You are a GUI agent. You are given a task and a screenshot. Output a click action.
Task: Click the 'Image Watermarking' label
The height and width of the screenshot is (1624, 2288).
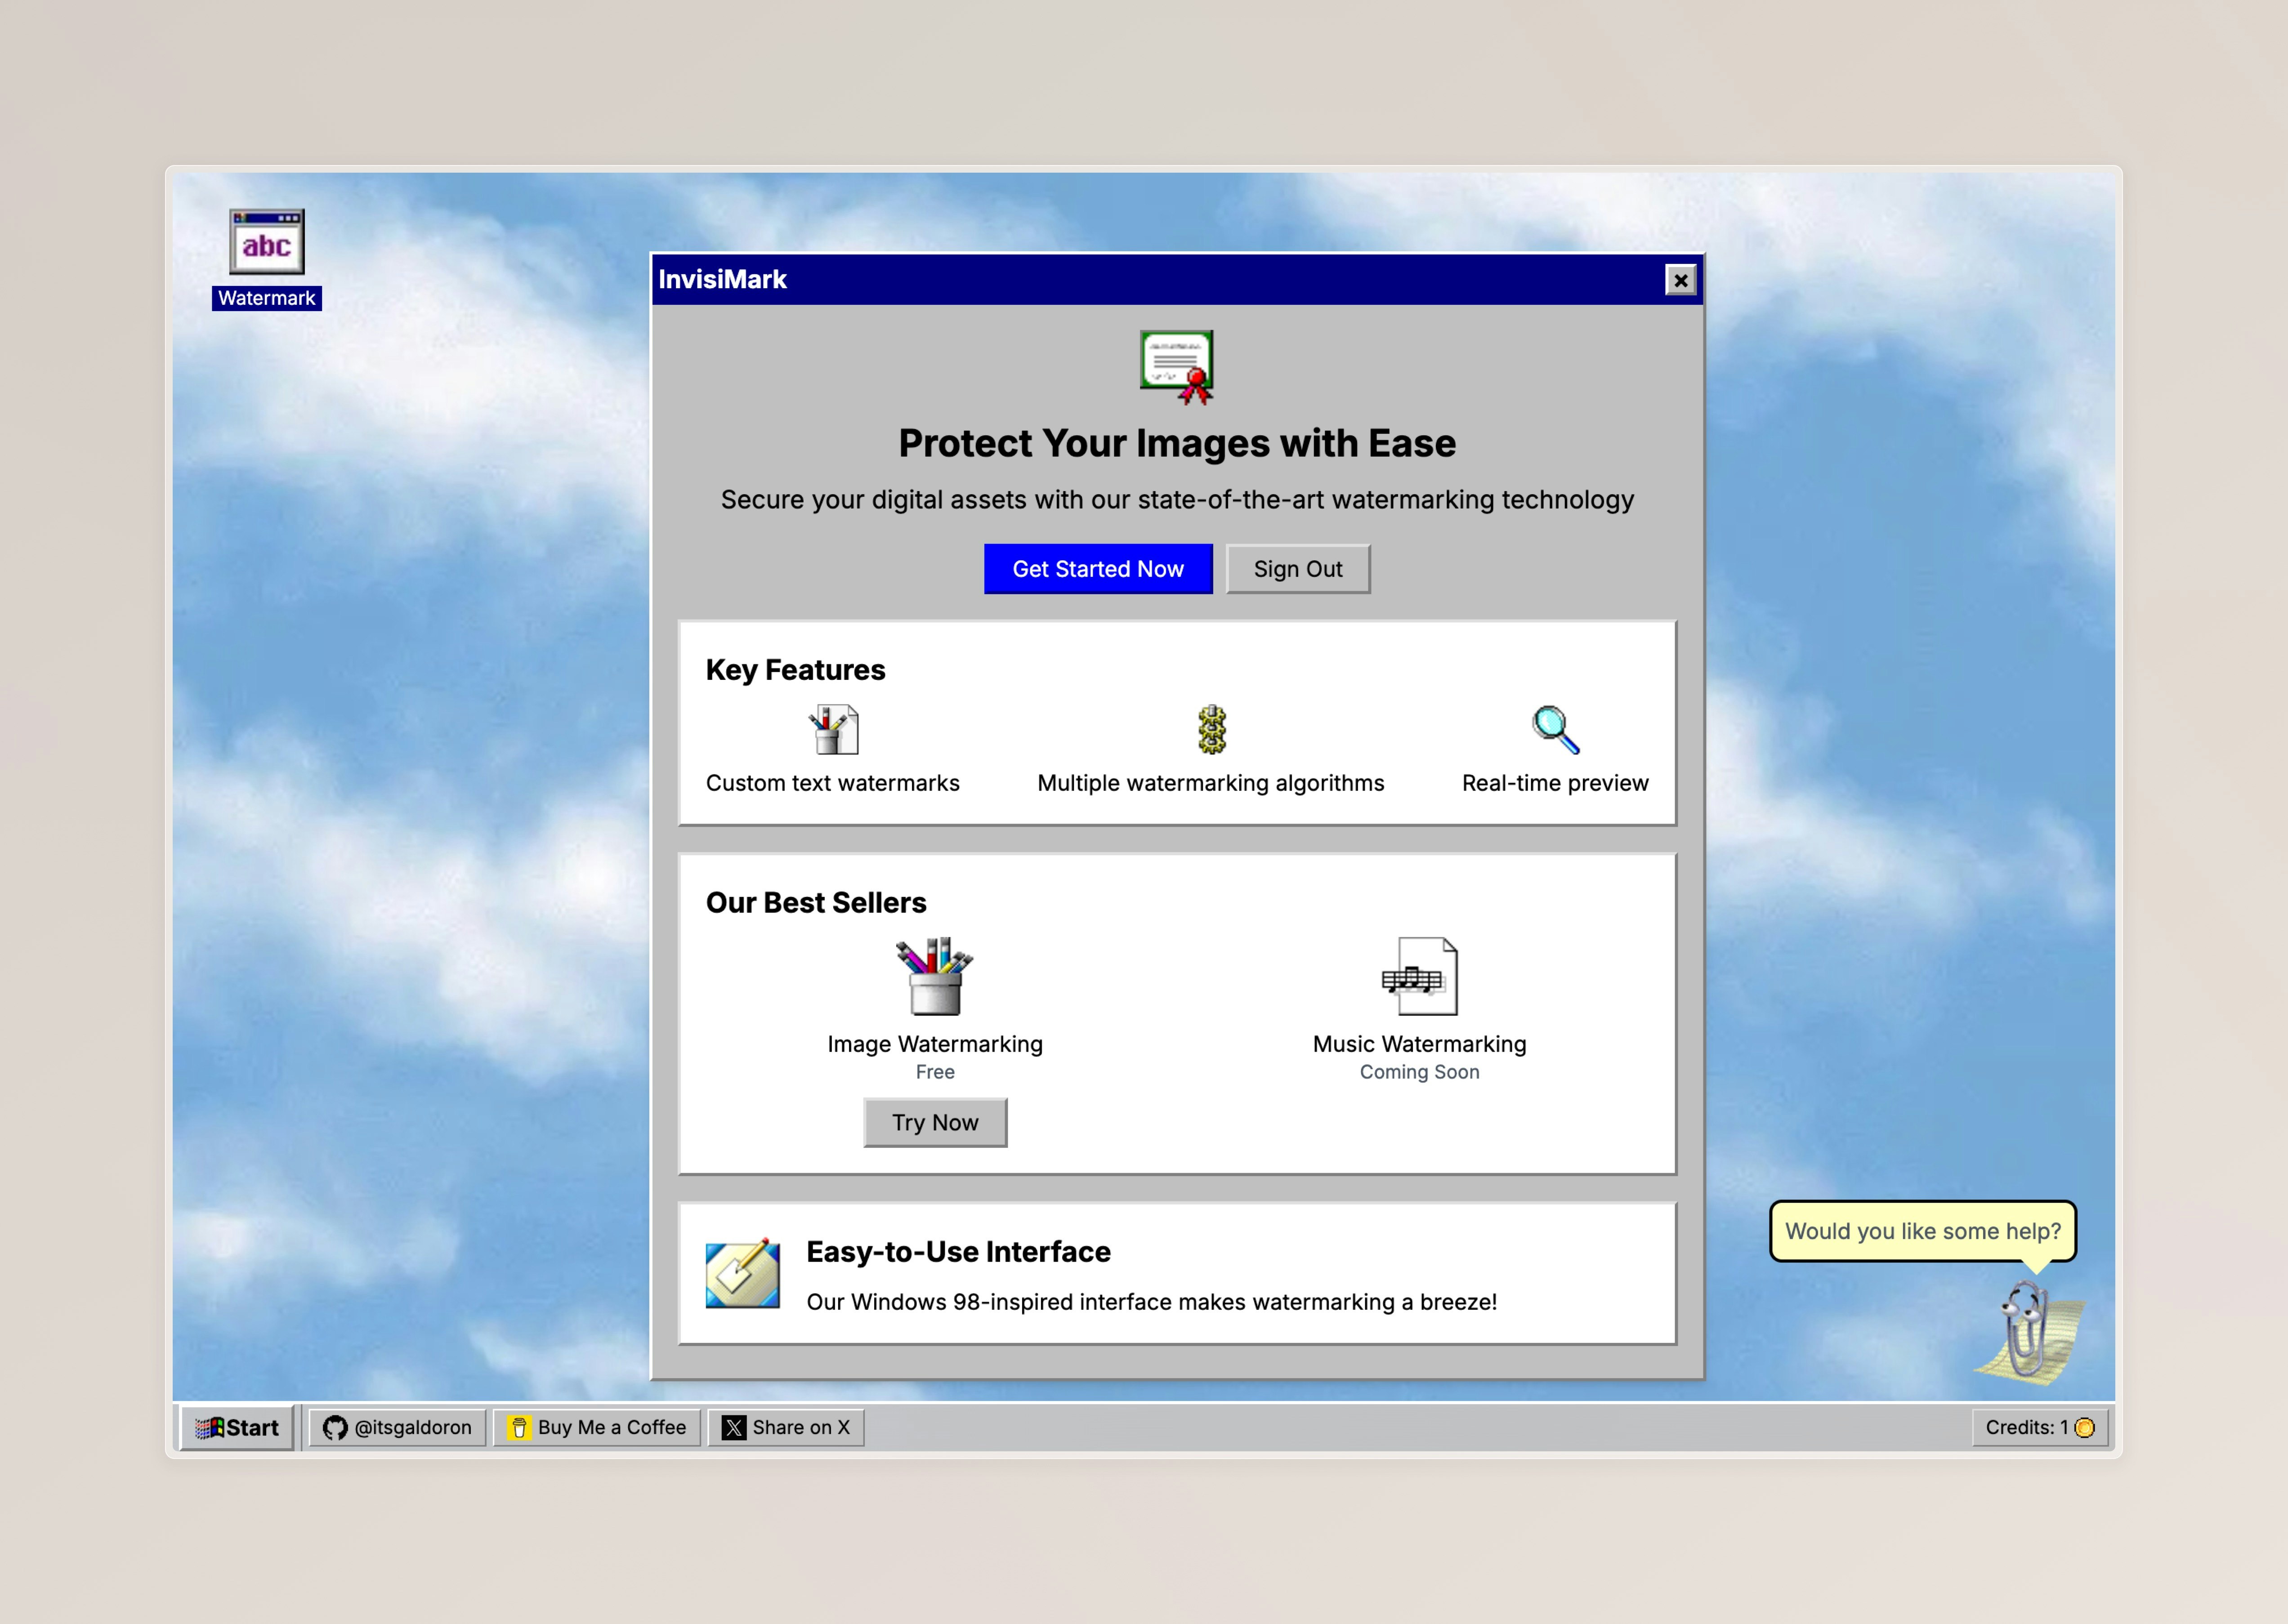[935, 1044]
